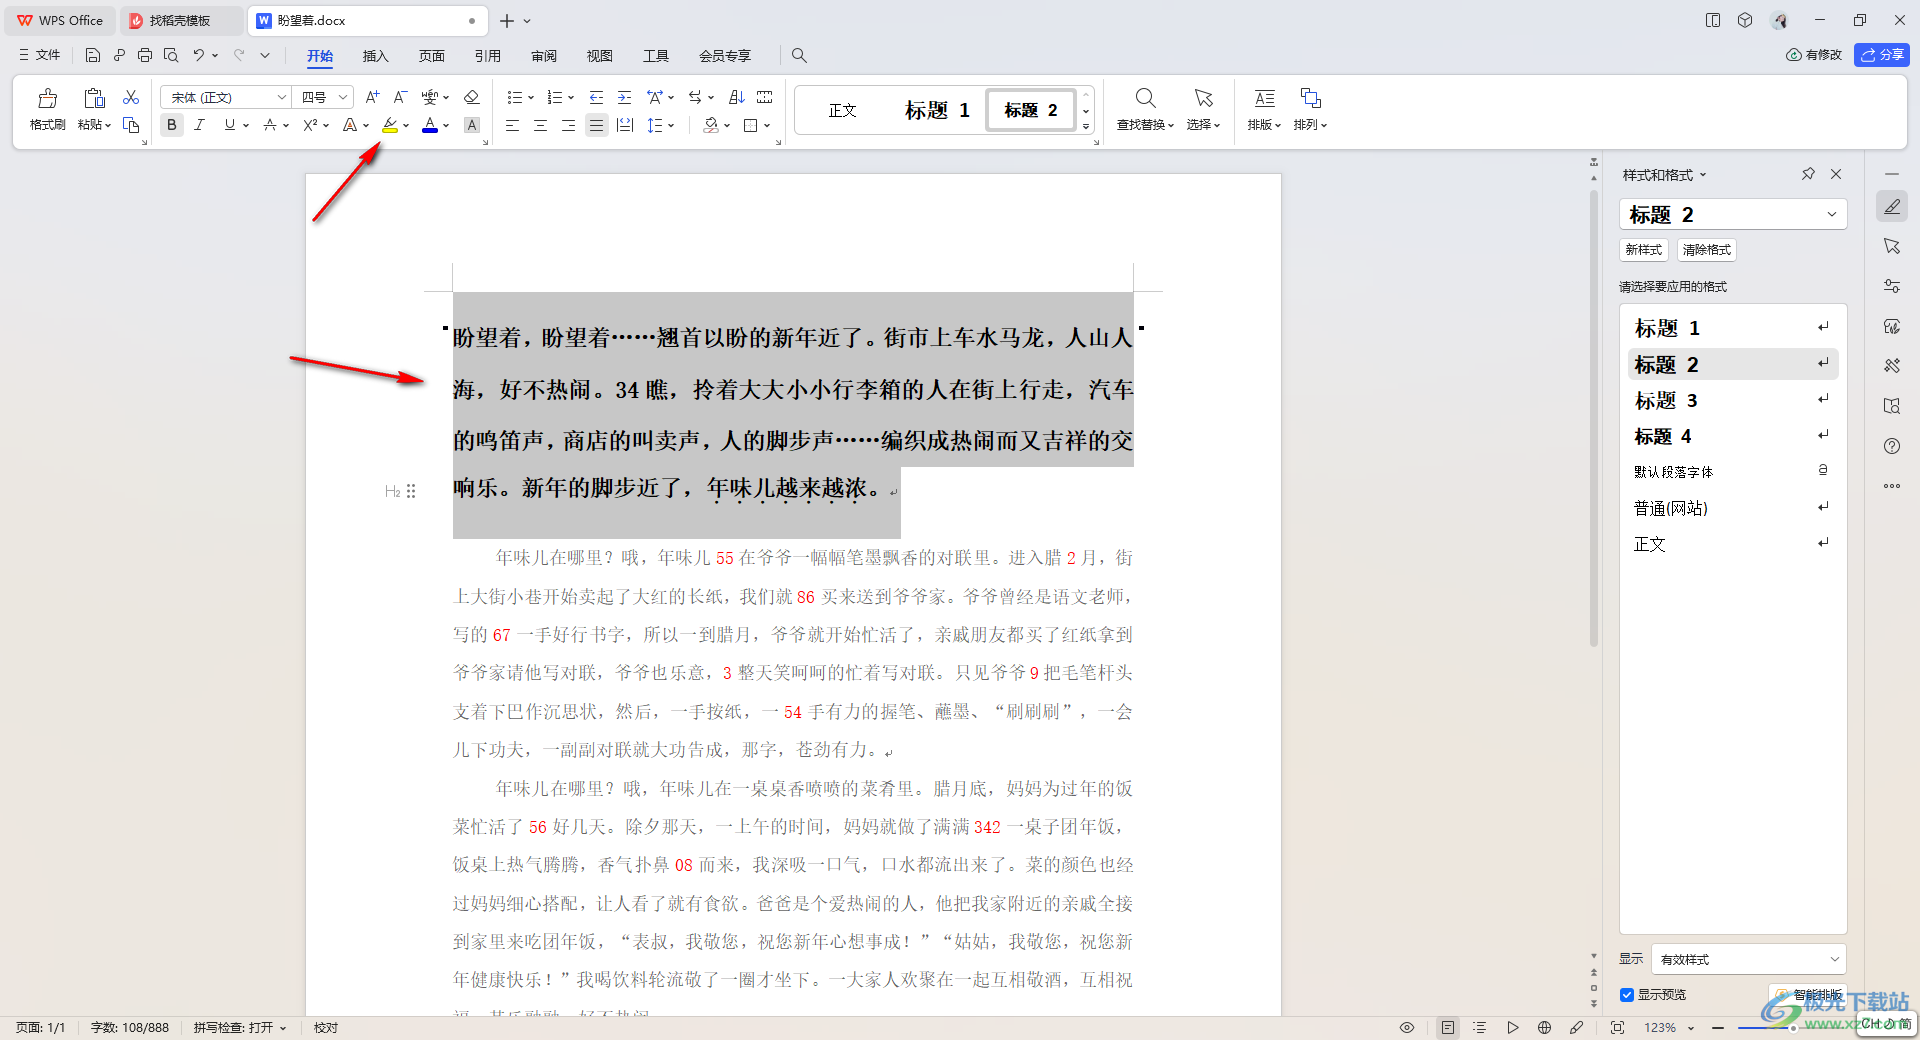Set alignment to right align

pos(568,125)
